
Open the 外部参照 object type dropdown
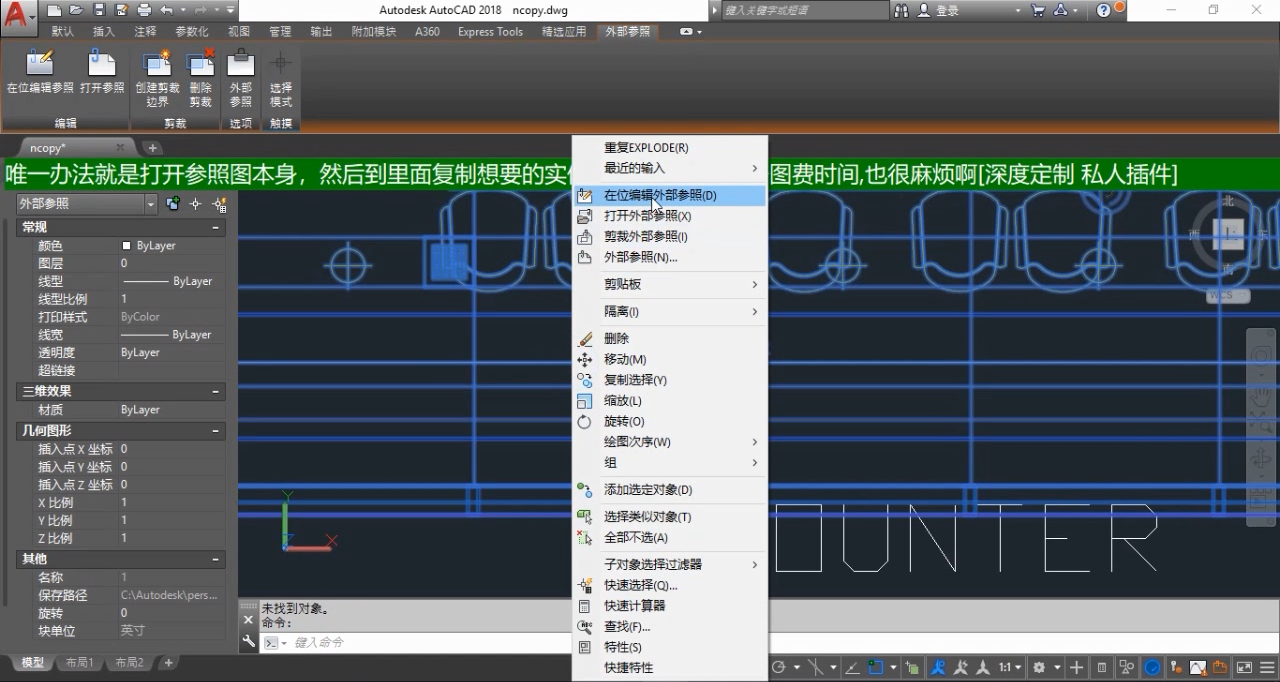pyautogui.click(x=151, y=204)
